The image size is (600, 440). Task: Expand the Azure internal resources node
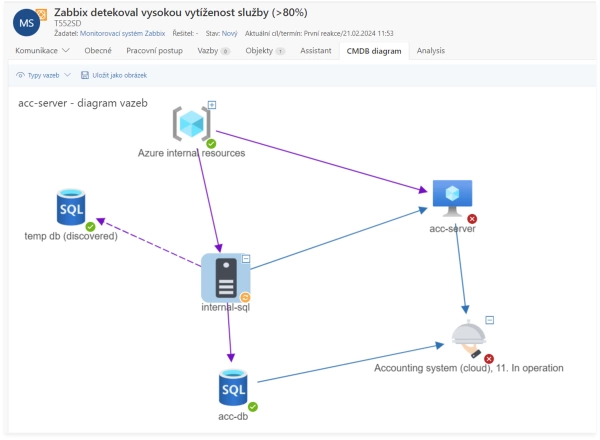[212, 105]
